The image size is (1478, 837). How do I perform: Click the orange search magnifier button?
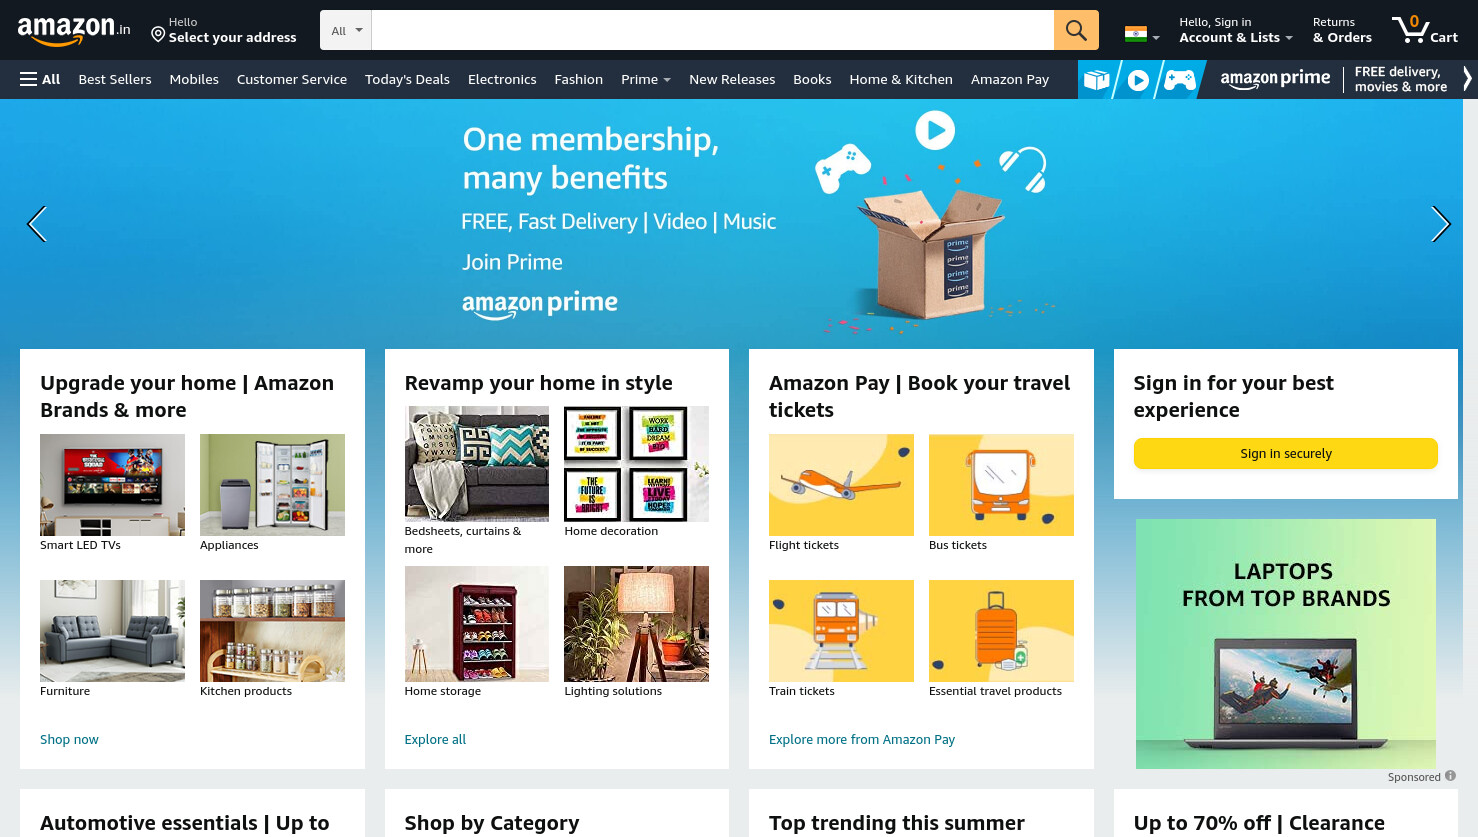1076,30
